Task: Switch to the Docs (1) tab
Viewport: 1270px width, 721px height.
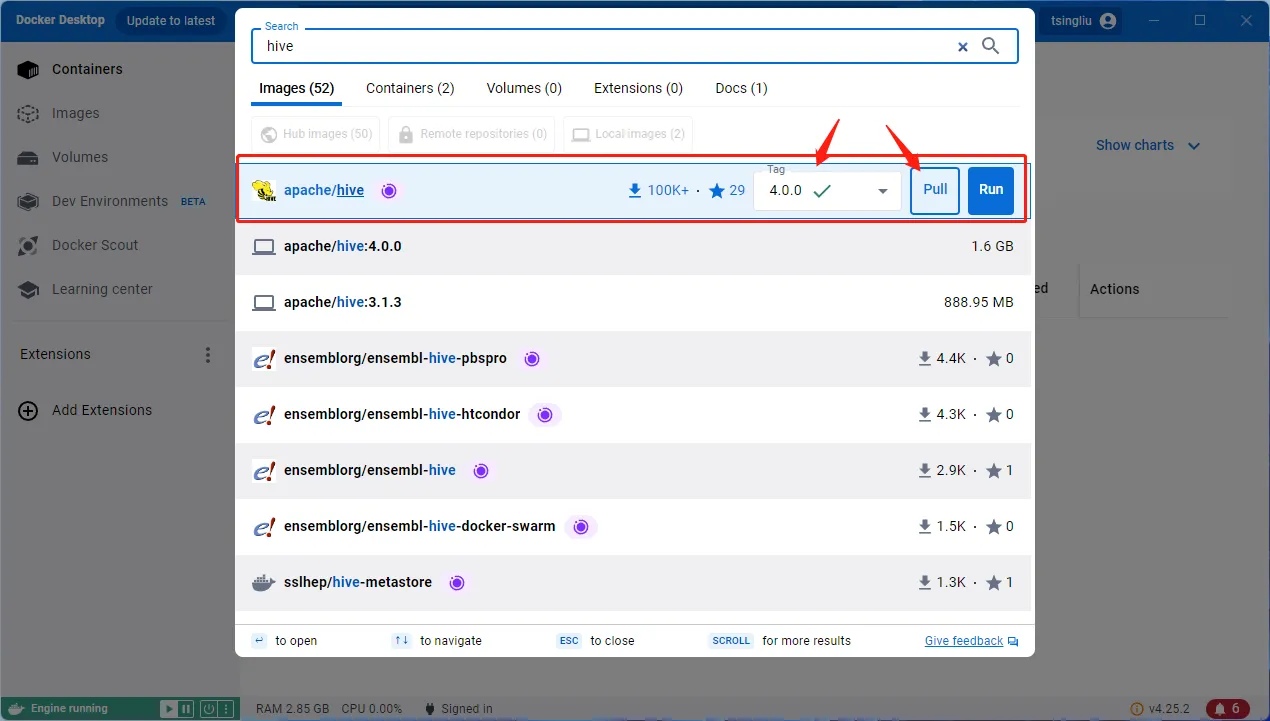Action: coord(742,88)
